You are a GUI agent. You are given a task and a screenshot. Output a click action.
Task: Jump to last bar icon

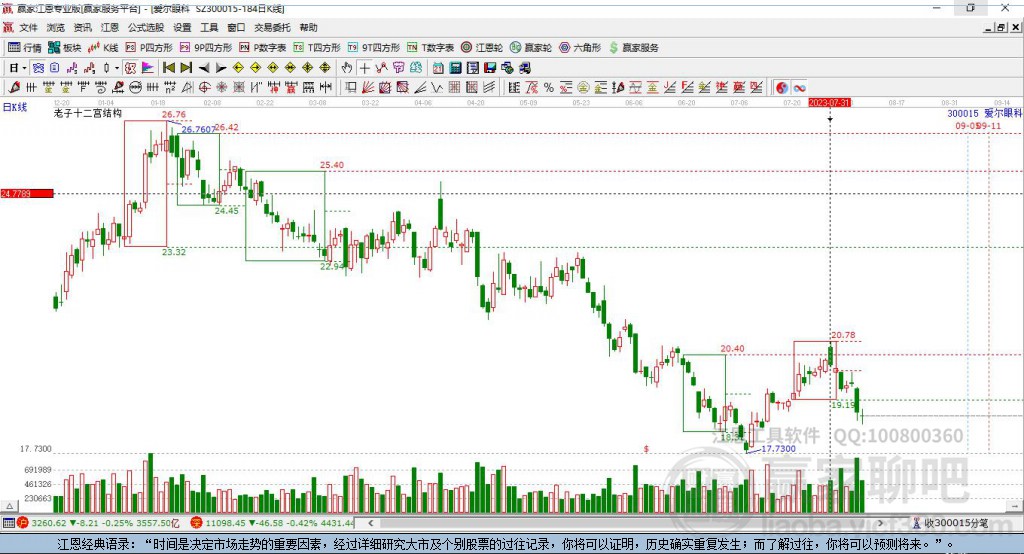(x=186, y=68)
